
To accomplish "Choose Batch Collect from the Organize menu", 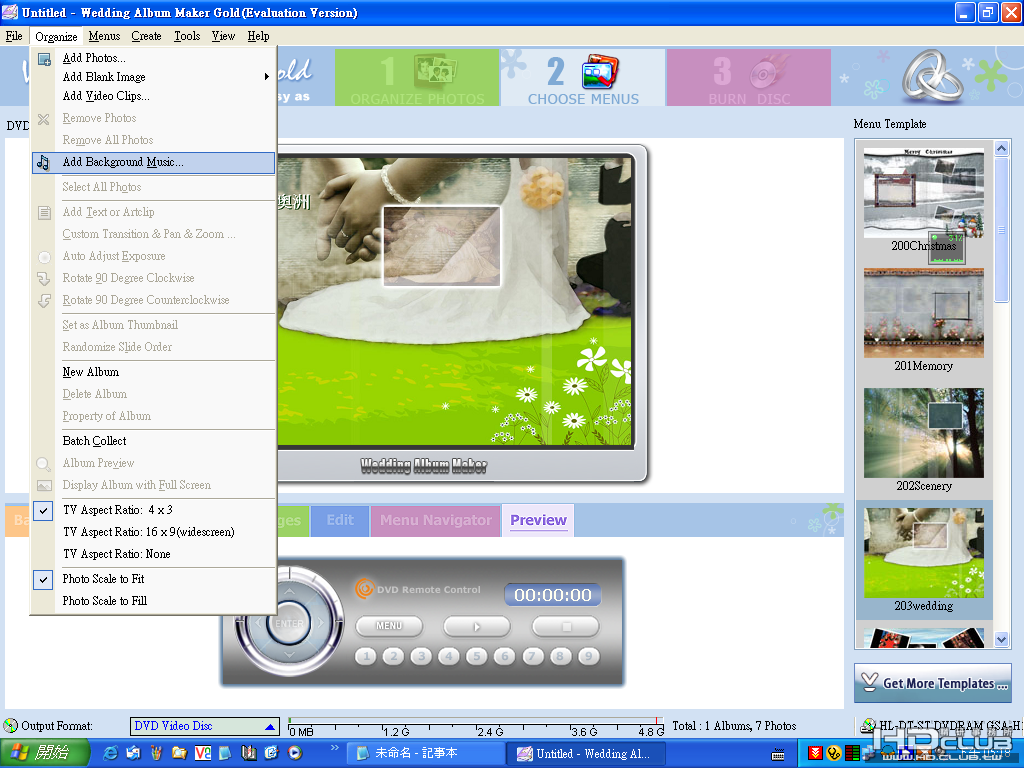I will 94,441.
